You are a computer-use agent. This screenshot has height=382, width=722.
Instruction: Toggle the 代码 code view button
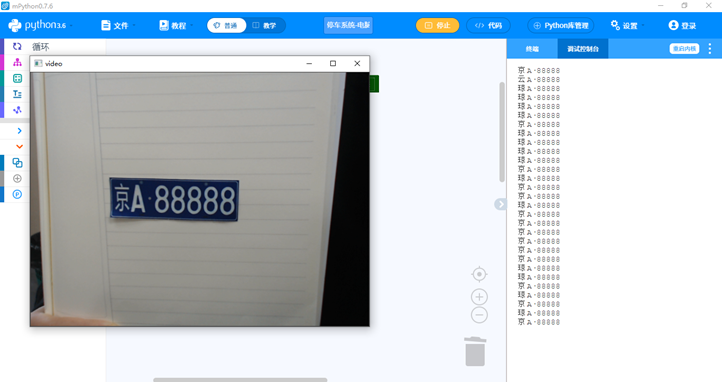point(489,25)
